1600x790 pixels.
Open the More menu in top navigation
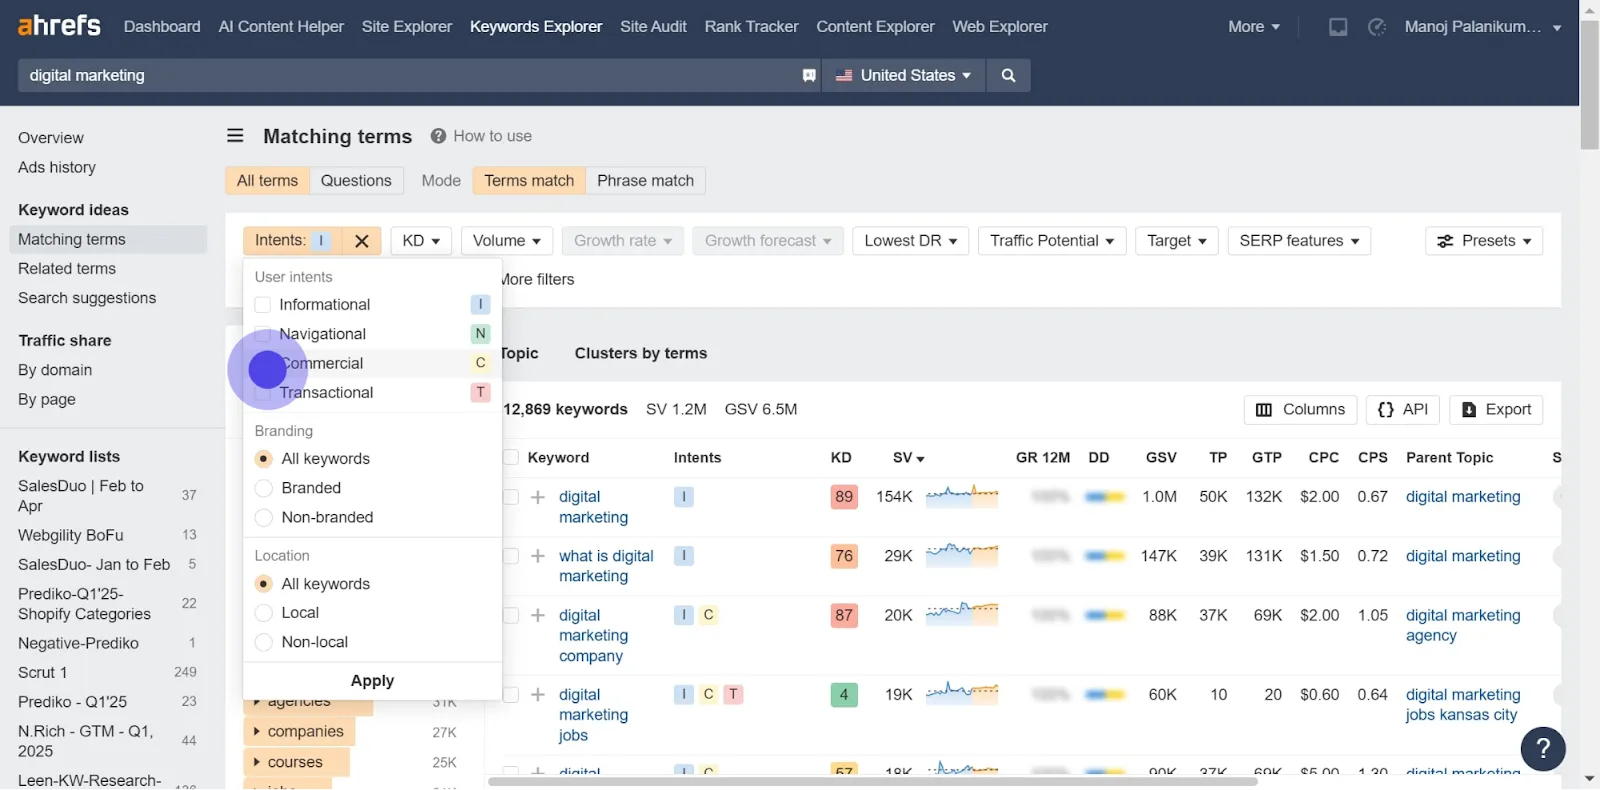point(1254,27)
